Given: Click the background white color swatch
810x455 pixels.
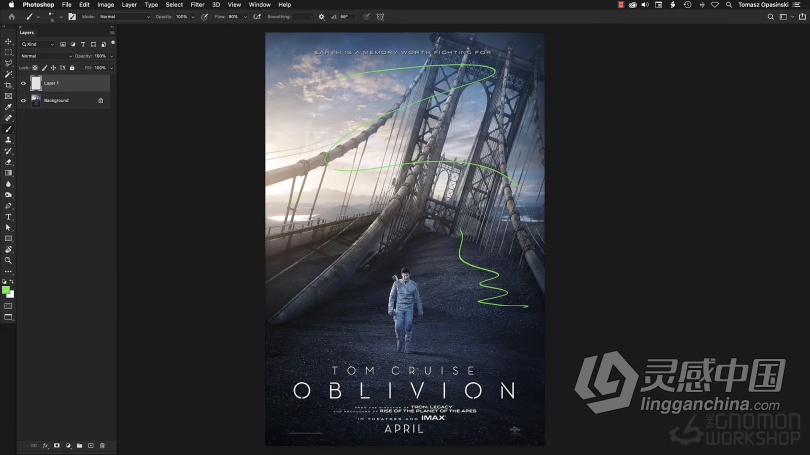Looking at the screenshot, I should 12,295.
